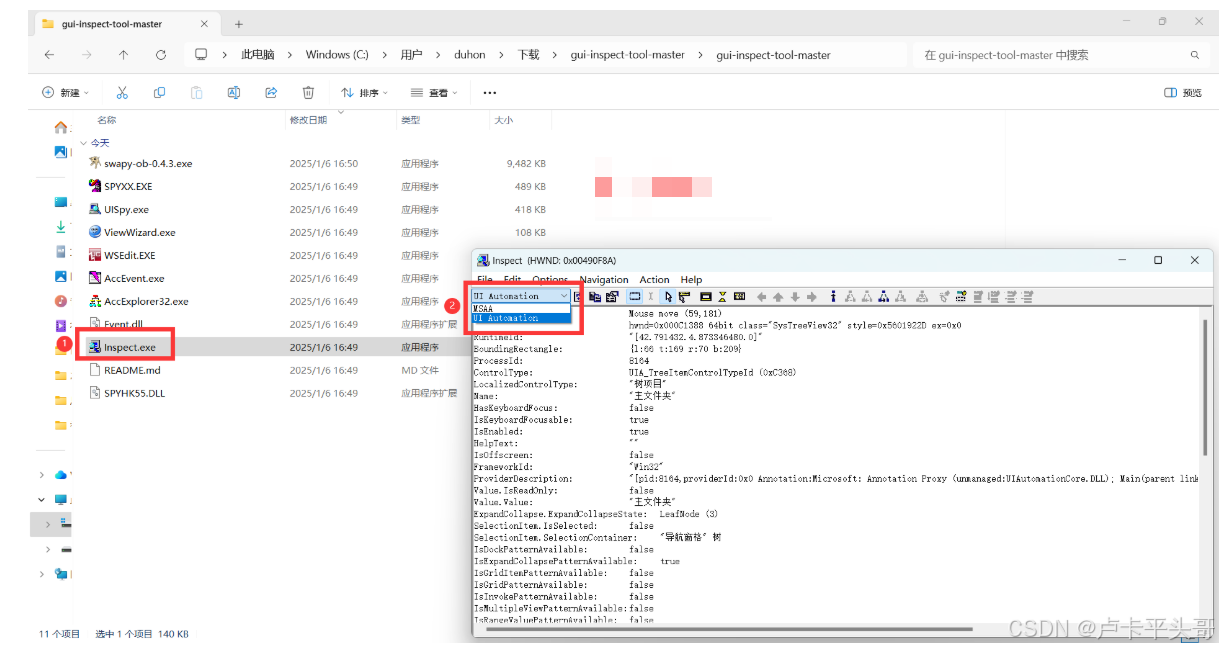The width and height of the screenshot is (1219, 648).
Task: Click the Explorer up-one-level arrow
Action: [123, 55]
